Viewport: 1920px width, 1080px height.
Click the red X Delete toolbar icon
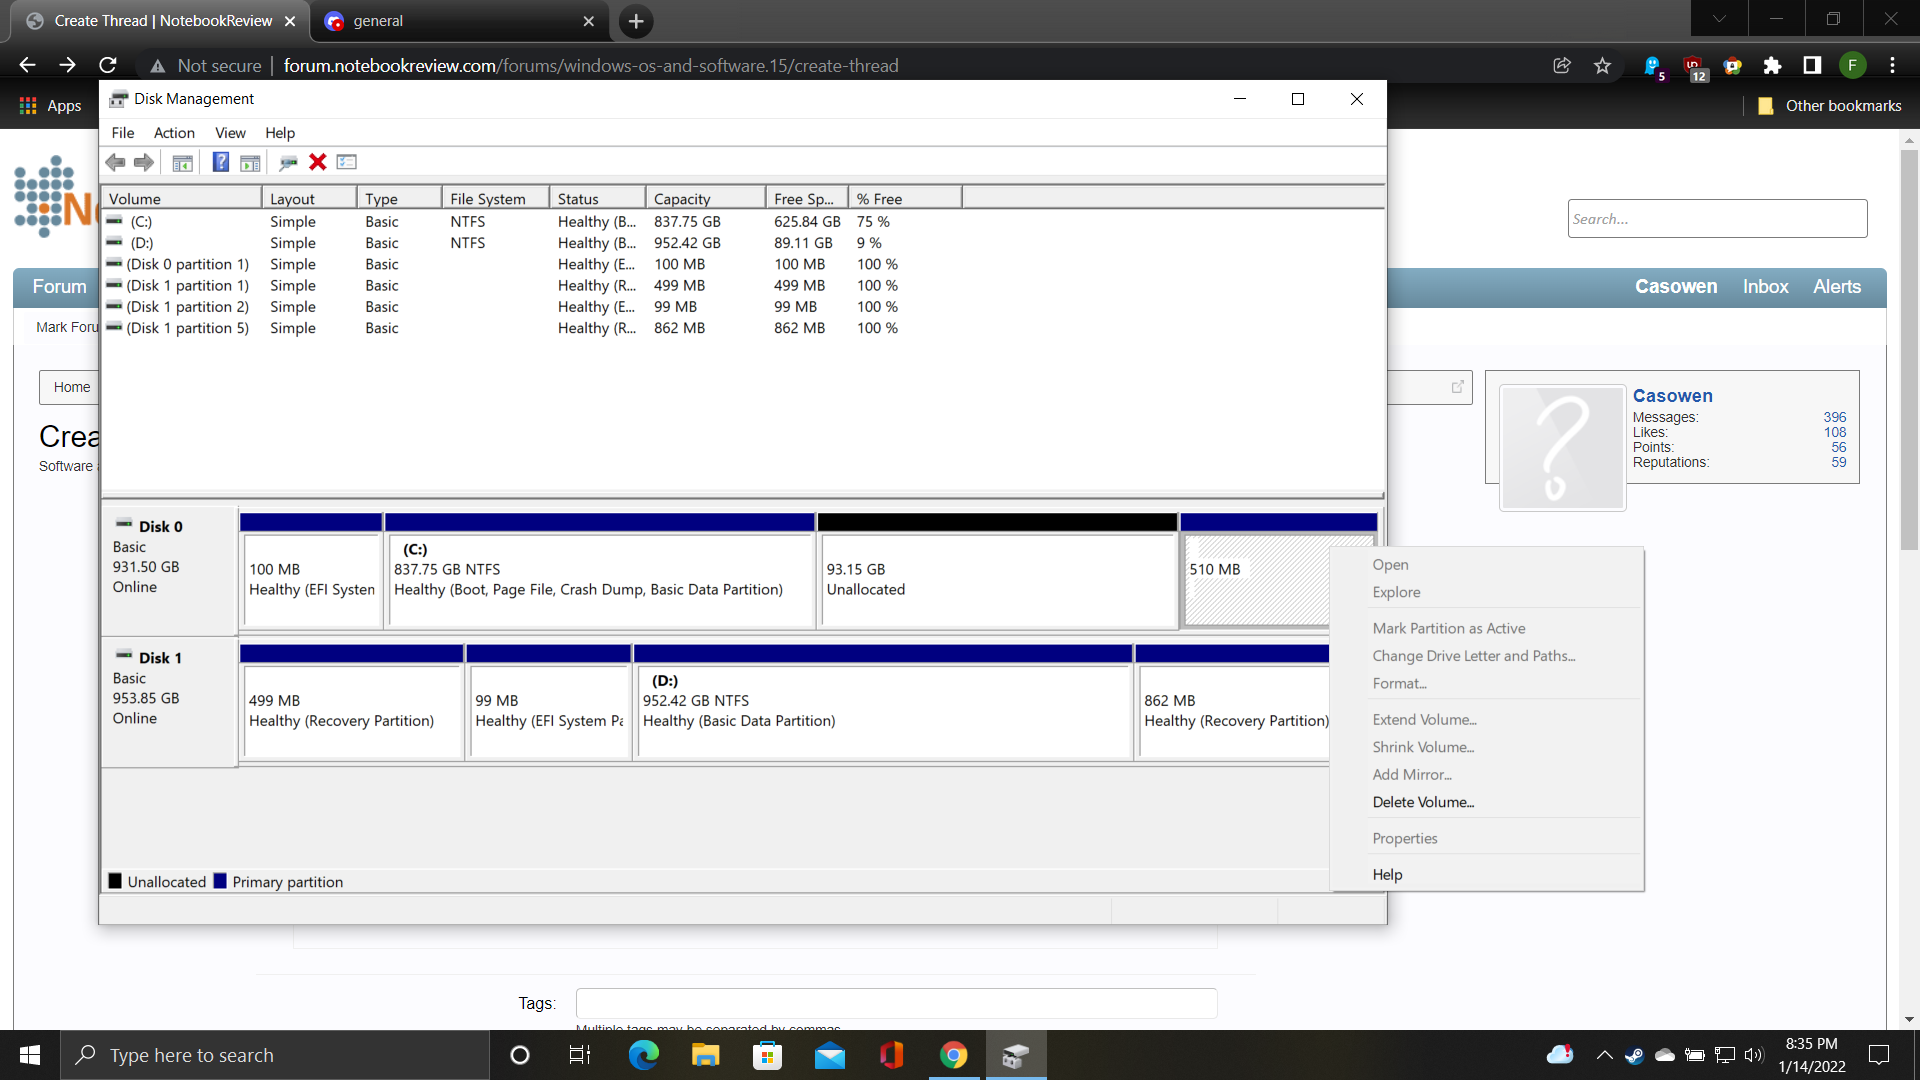pyautogui.click(x=318, y=162)
